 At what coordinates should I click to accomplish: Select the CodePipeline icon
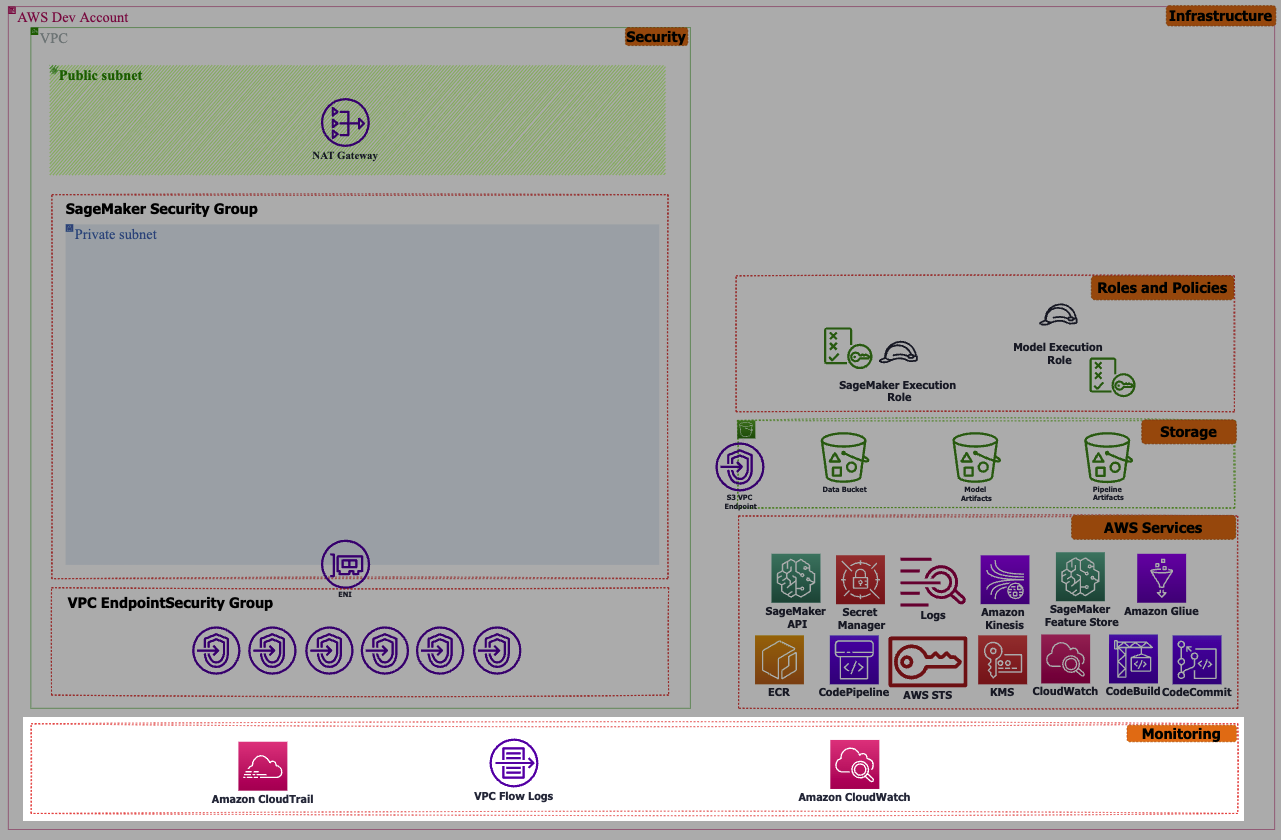(x=854, y=660)
